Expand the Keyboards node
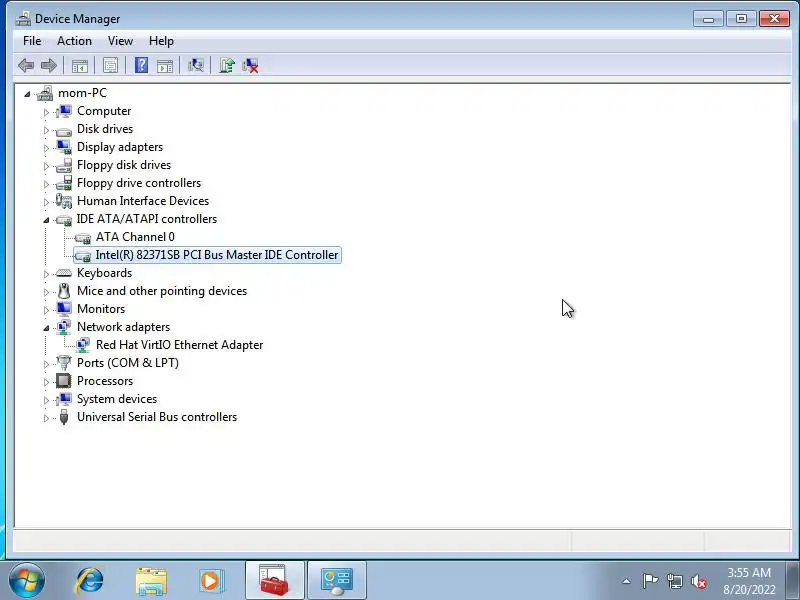This screenshot has width=800, height=600. pyautogui.click(x=46, y=274)
